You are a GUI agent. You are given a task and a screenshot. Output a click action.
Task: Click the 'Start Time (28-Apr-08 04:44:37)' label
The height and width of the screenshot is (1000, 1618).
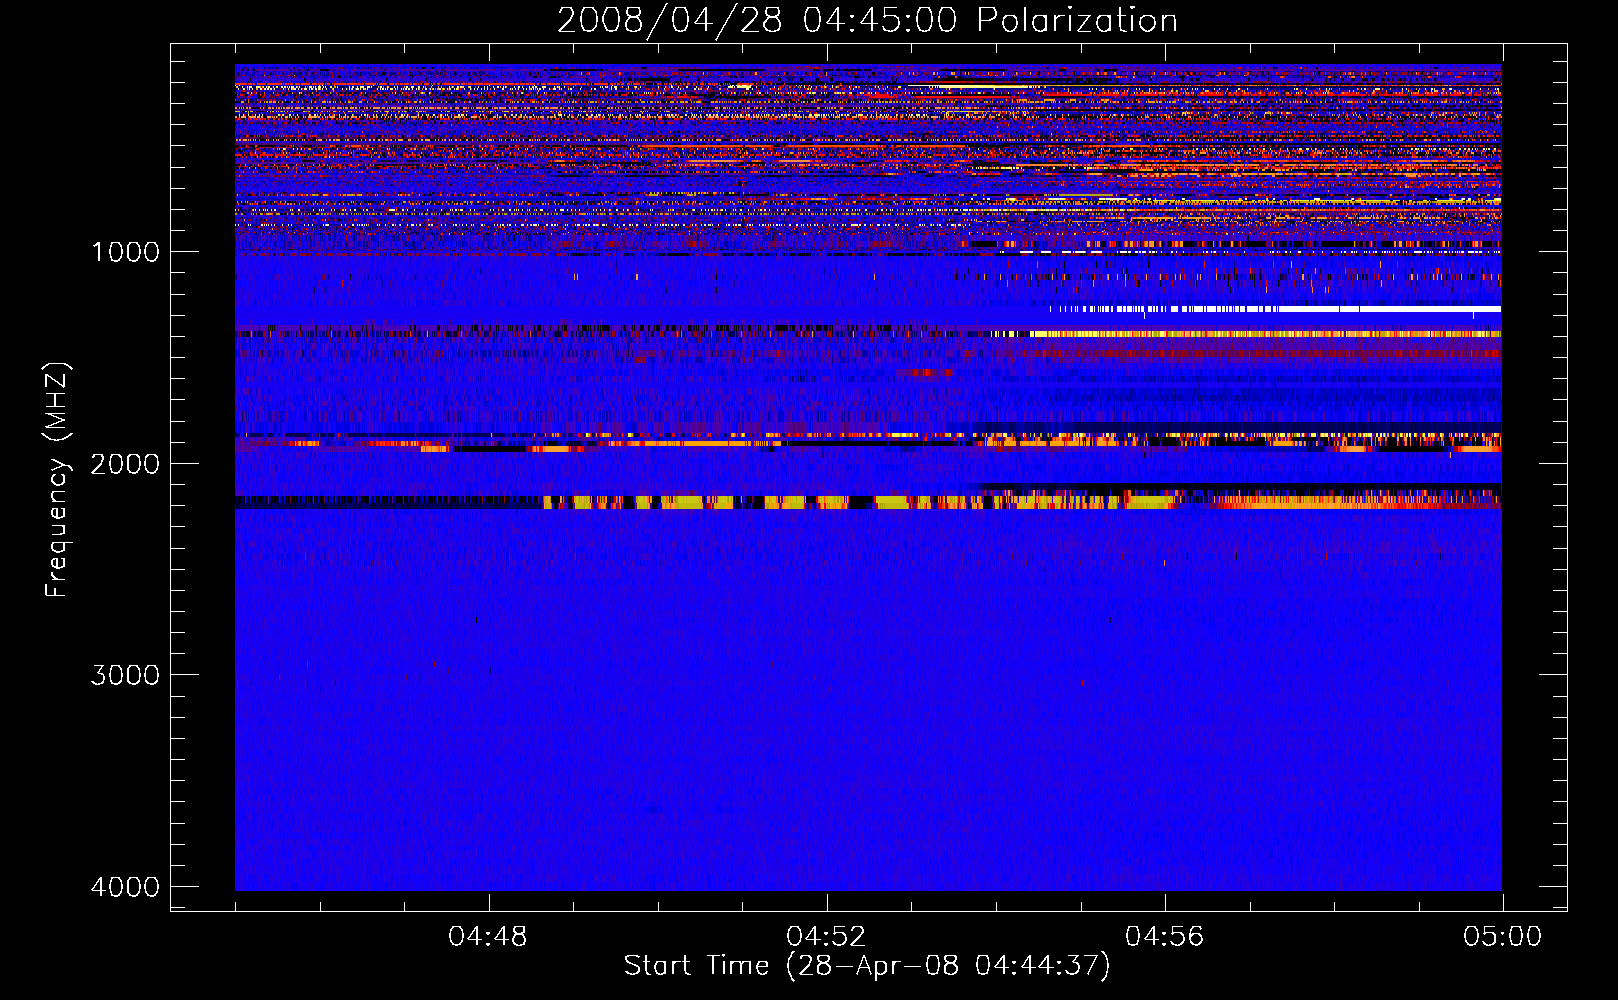867,966
